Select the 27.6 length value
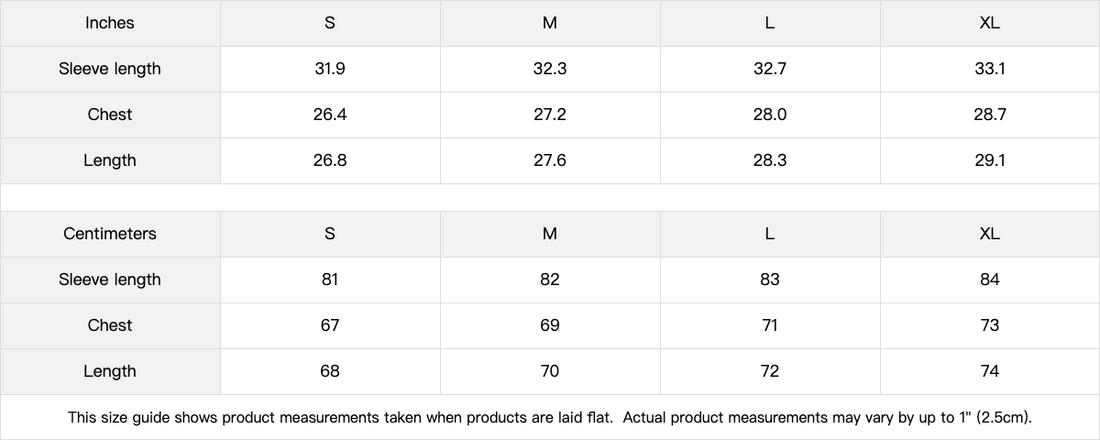Screen dimensions: 1100x440 point(550,161)
